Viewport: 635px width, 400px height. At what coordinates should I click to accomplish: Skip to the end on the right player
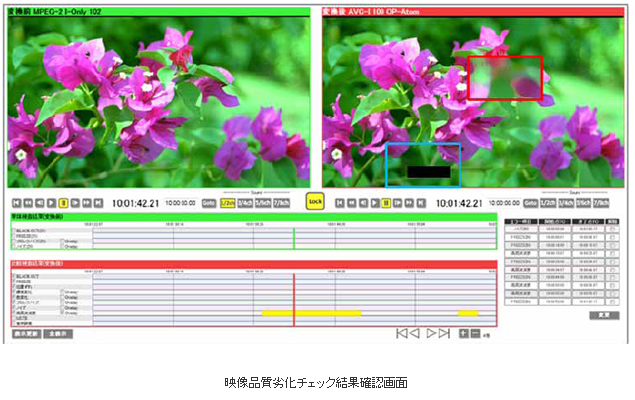(x=424, y=203)
